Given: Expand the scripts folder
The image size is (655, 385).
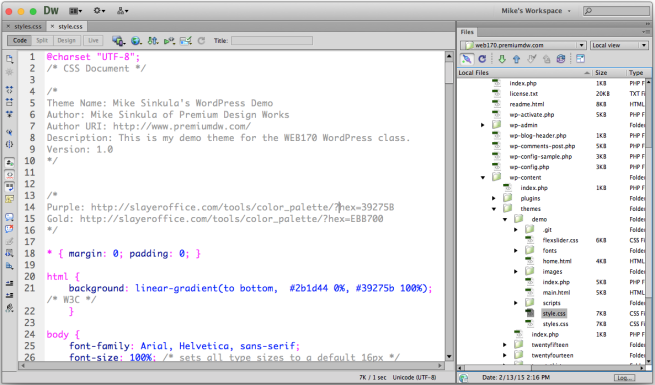Looking at the screenshot, I should (516, 303).
